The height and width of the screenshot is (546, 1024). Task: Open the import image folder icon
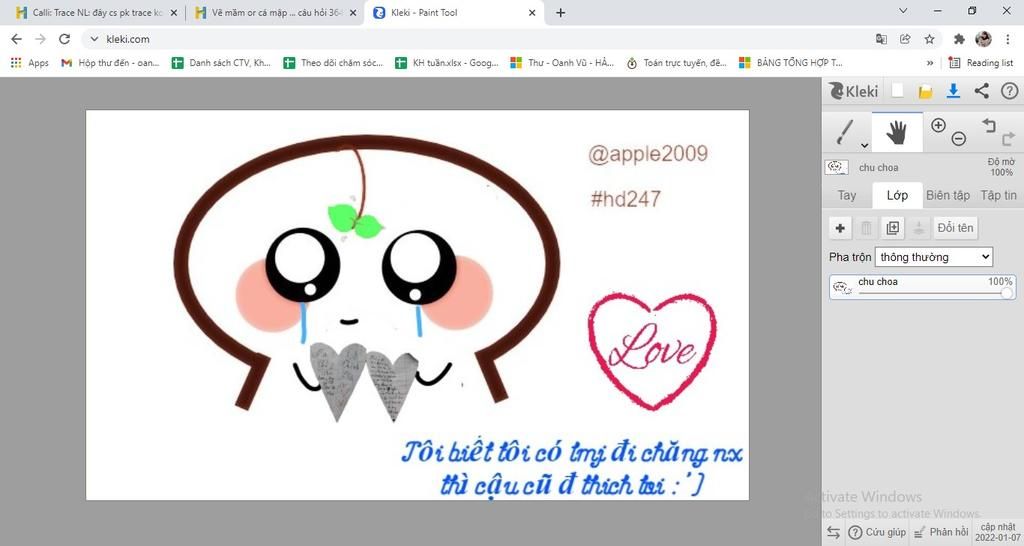pos(925,91)
